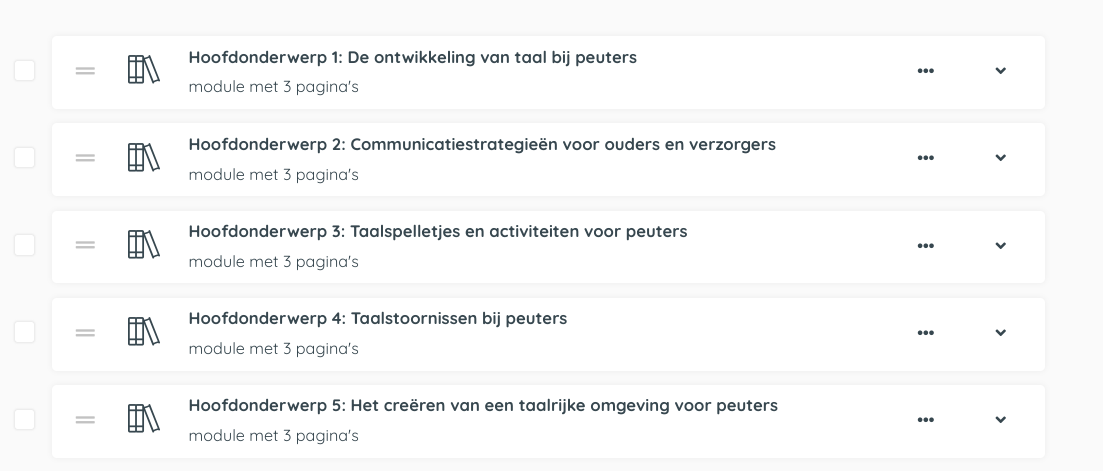Click 'module met 3 pagina's' under Hoofdonderwerp 3
Screen dimensions: 1103x471
(x=273, y=262)
